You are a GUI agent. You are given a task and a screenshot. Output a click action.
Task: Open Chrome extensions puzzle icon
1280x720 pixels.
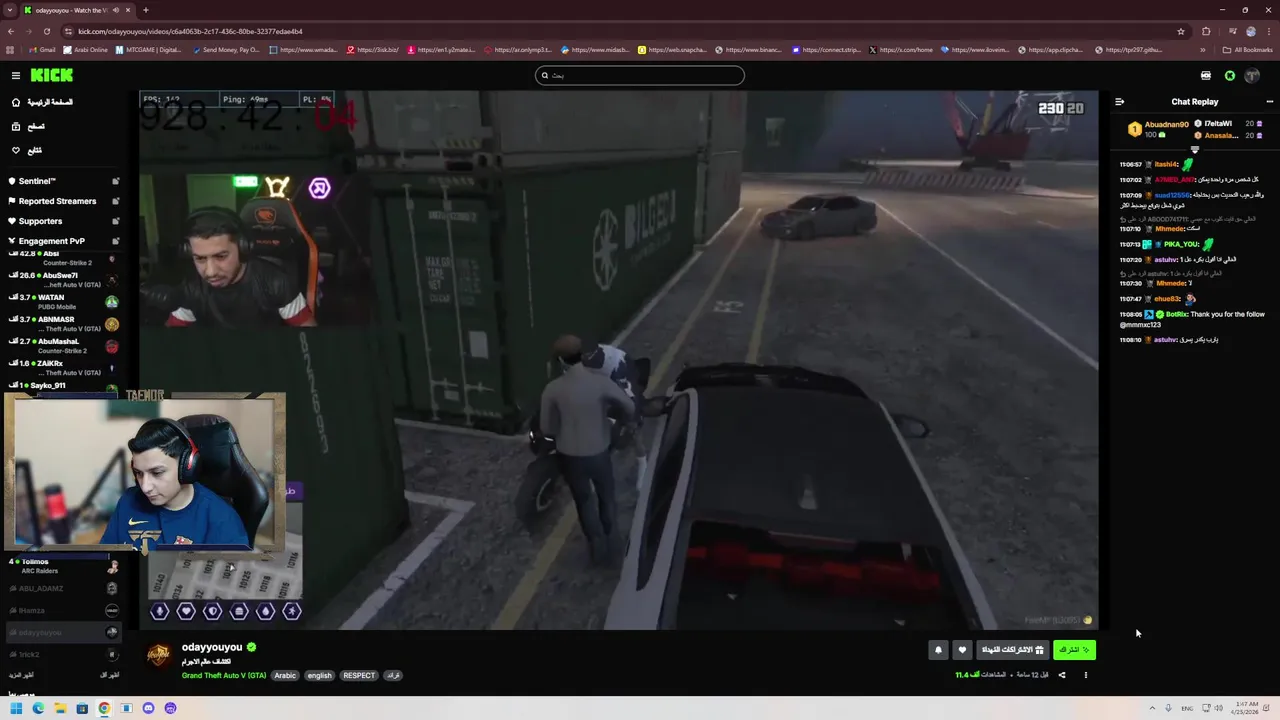pyautogui.click(x=1206, y=31)
